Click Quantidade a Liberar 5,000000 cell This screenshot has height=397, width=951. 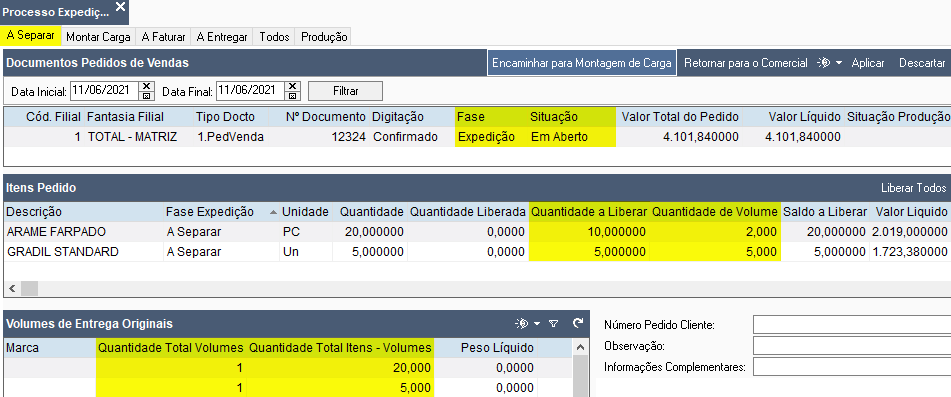pyautogui.click(x=589, y=252)
